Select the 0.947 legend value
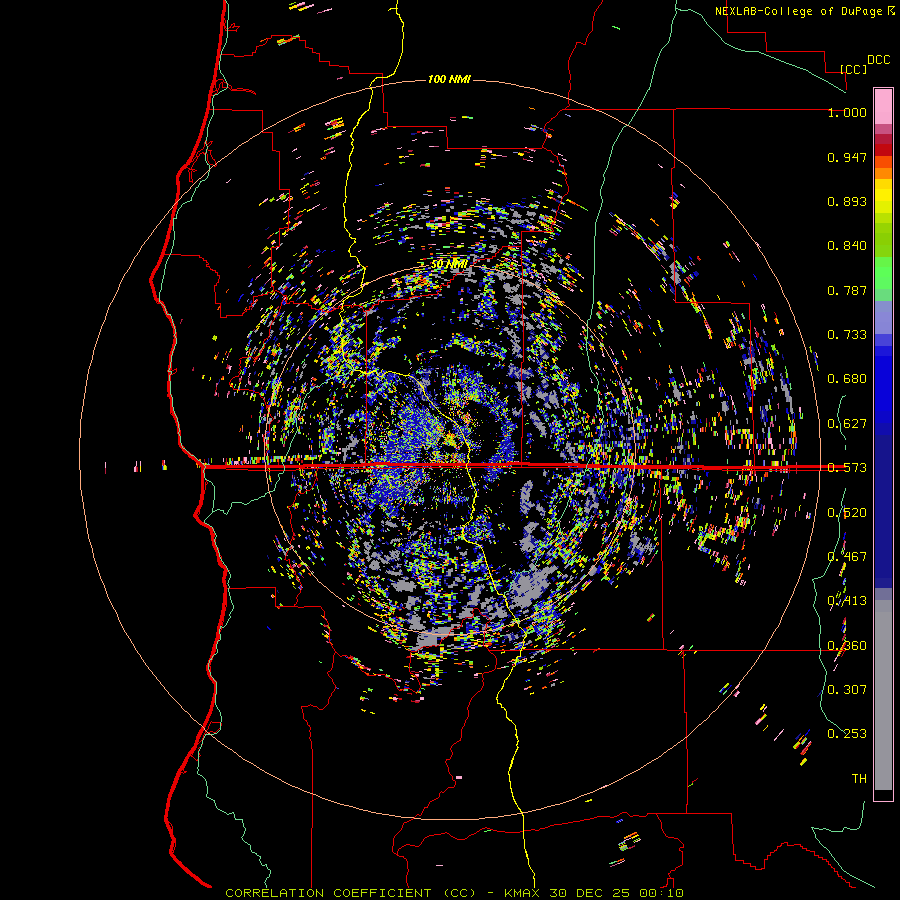The image size is (900, 900). [x=847, y=157]
